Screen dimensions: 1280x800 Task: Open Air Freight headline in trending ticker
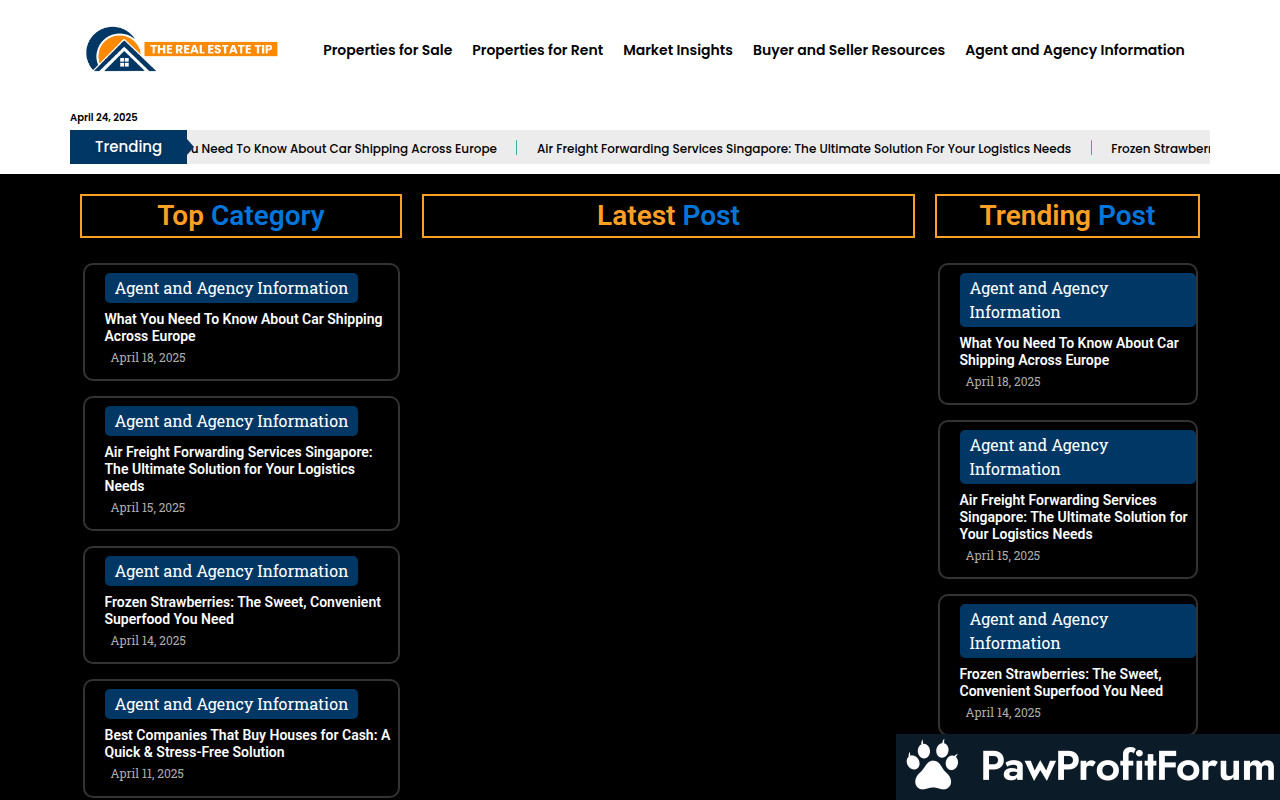(803, 149)
